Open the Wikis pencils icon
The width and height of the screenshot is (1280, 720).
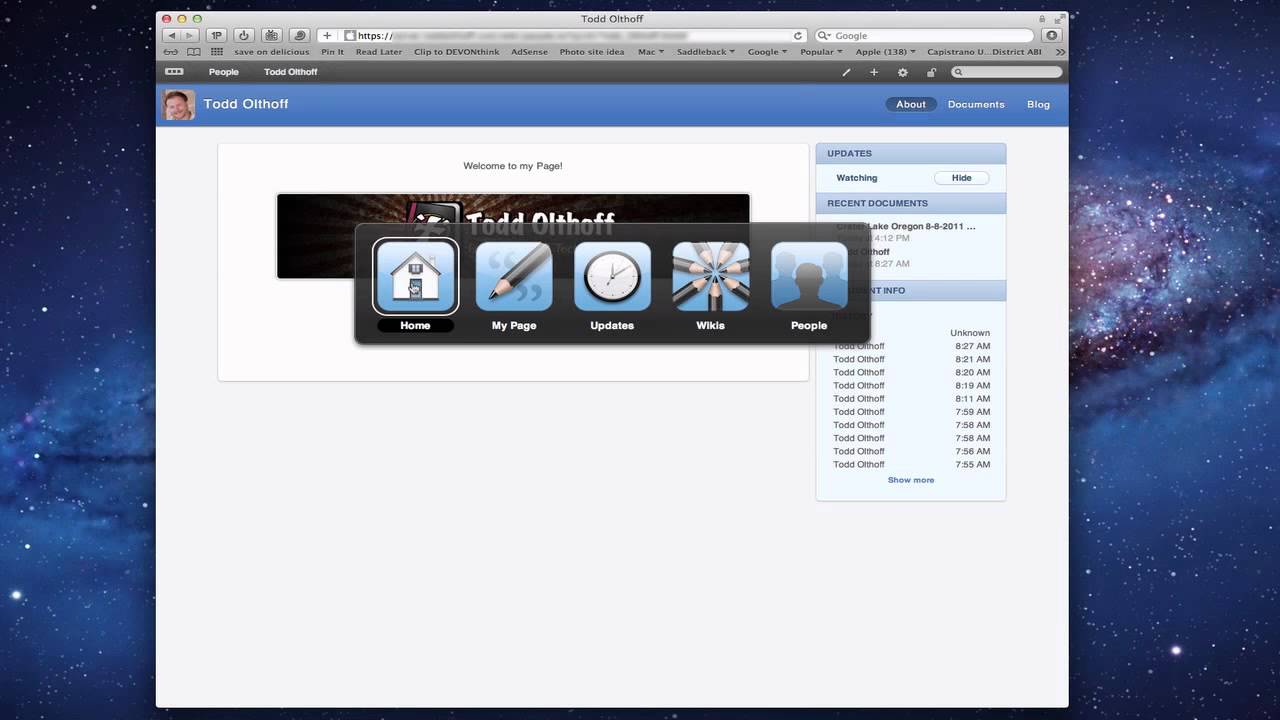click(x=710, y=276)
